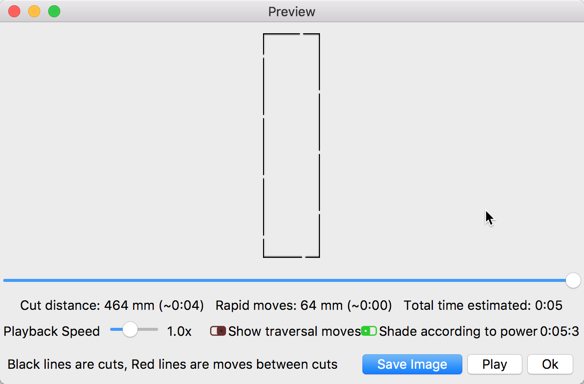Viewport: 584px width, 384px height.
Task: Click the middle of the blue preview progress track
Action: point(285,280)
